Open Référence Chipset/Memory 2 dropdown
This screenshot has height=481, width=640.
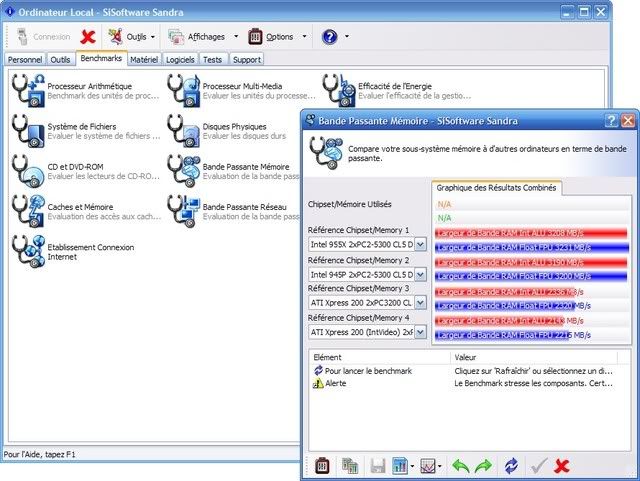click(420, 274)
